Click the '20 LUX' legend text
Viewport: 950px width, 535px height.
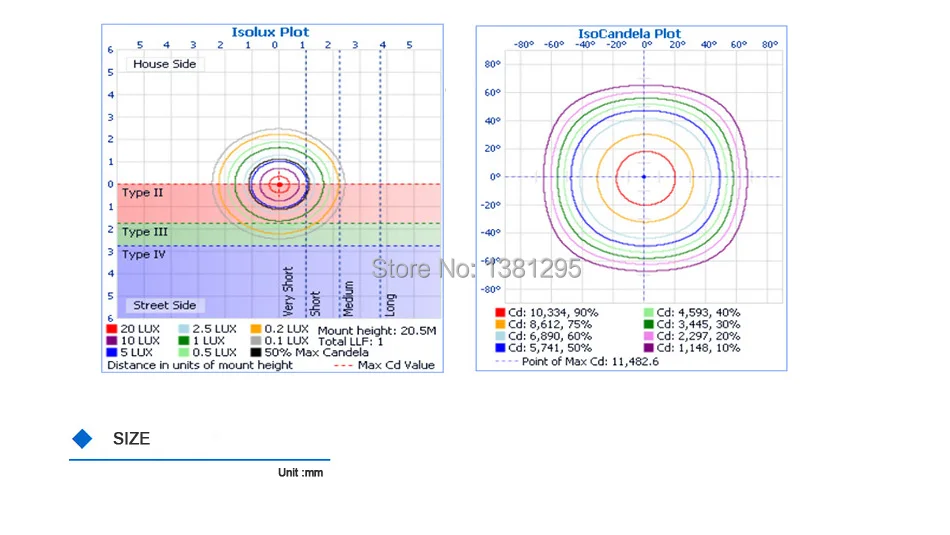coord(140,329)
